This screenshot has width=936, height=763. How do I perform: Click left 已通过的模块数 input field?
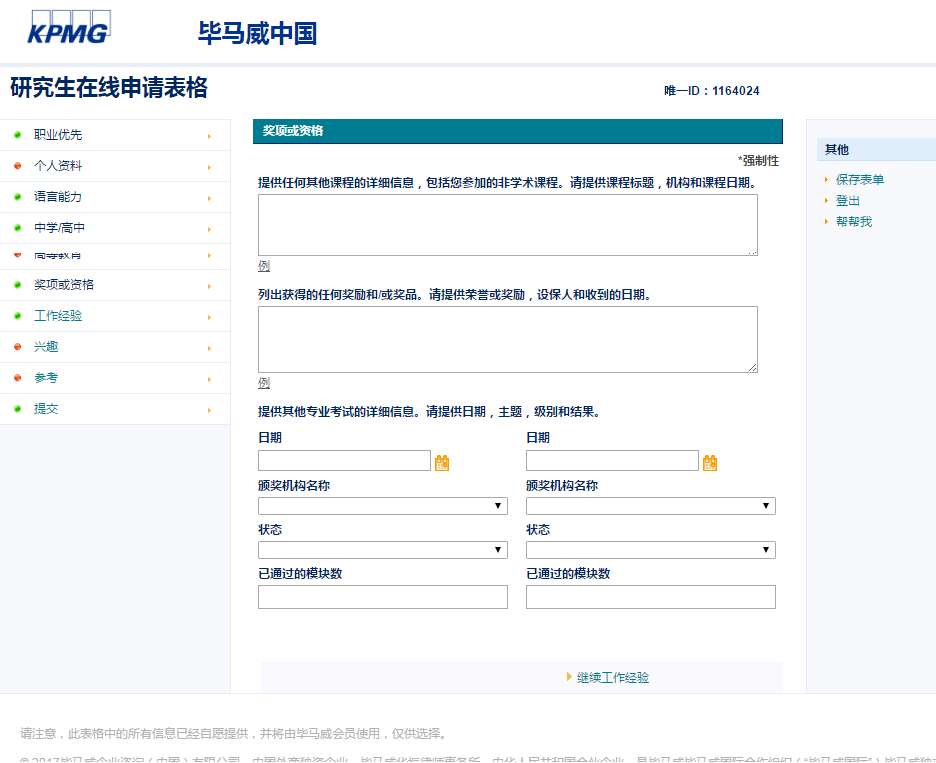click(383, 597)
